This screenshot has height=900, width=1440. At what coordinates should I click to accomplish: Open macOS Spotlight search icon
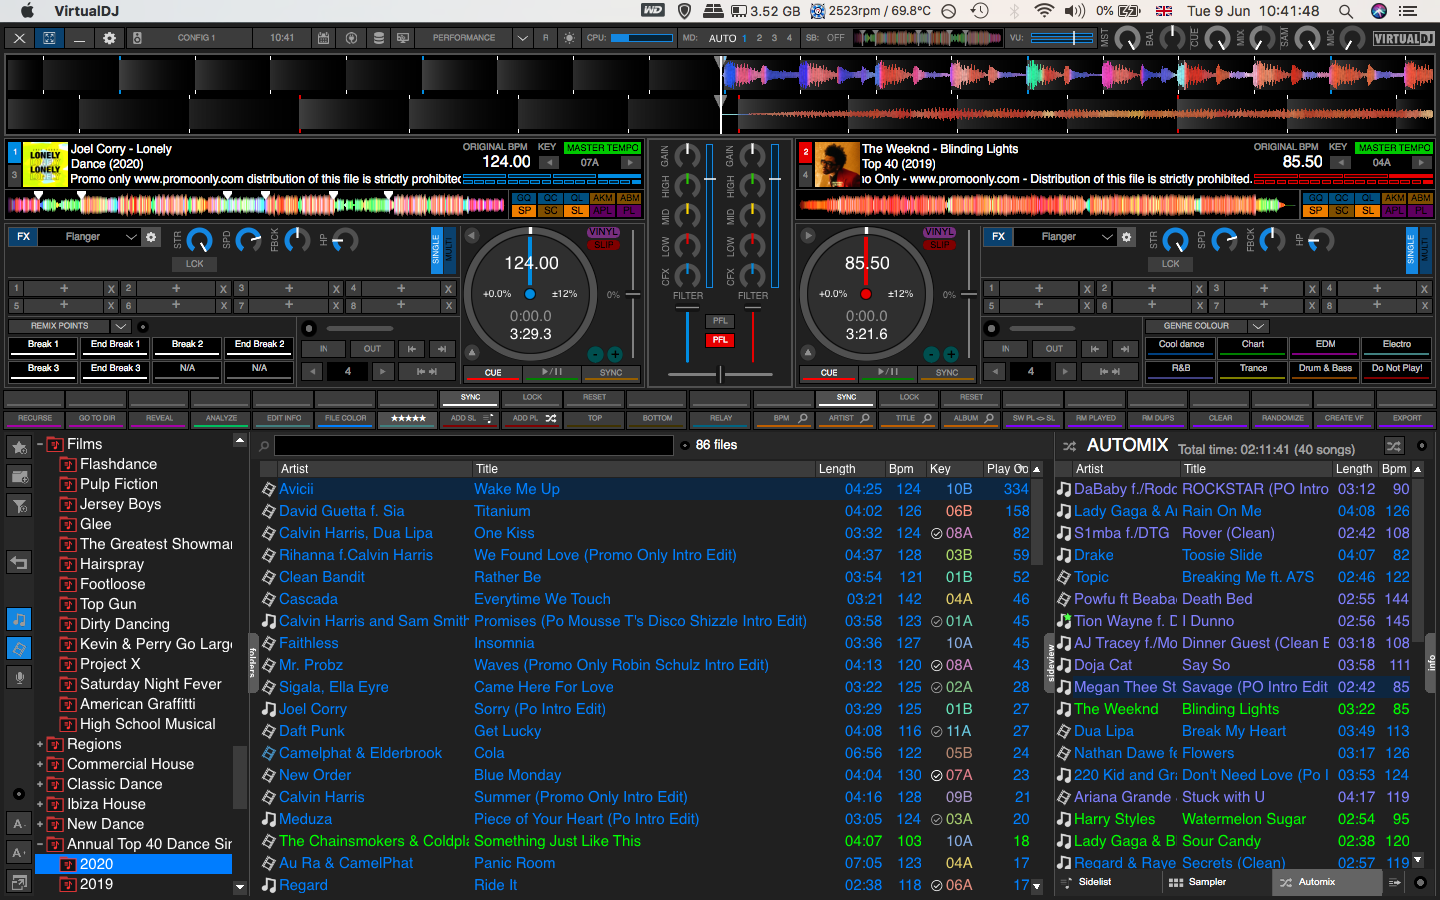tap(1346, 11)
